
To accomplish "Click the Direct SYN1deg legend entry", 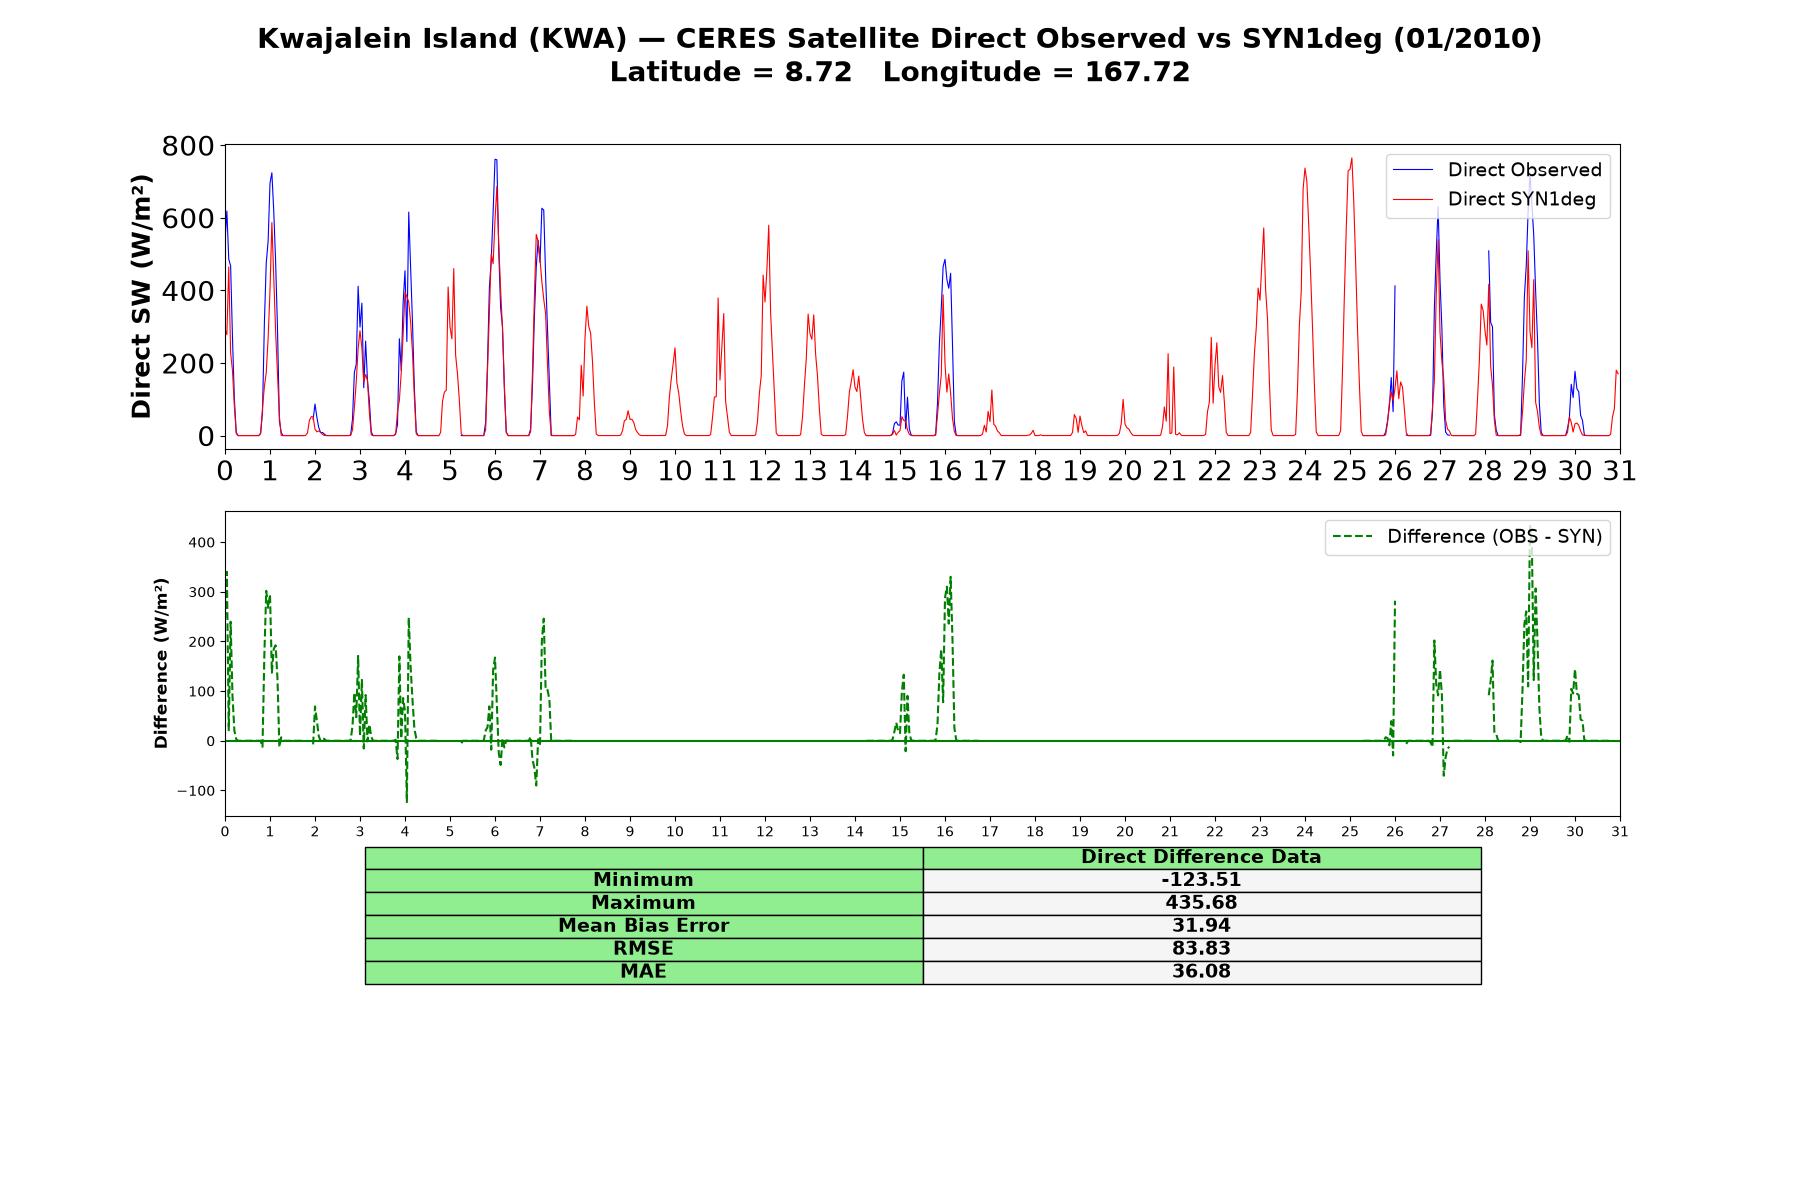I will point(1497,199).
